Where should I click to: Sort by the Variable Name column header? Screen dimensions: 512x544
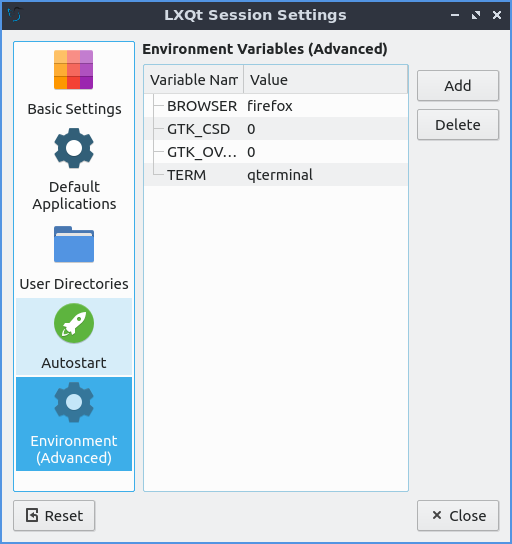[x=194, y=79]
